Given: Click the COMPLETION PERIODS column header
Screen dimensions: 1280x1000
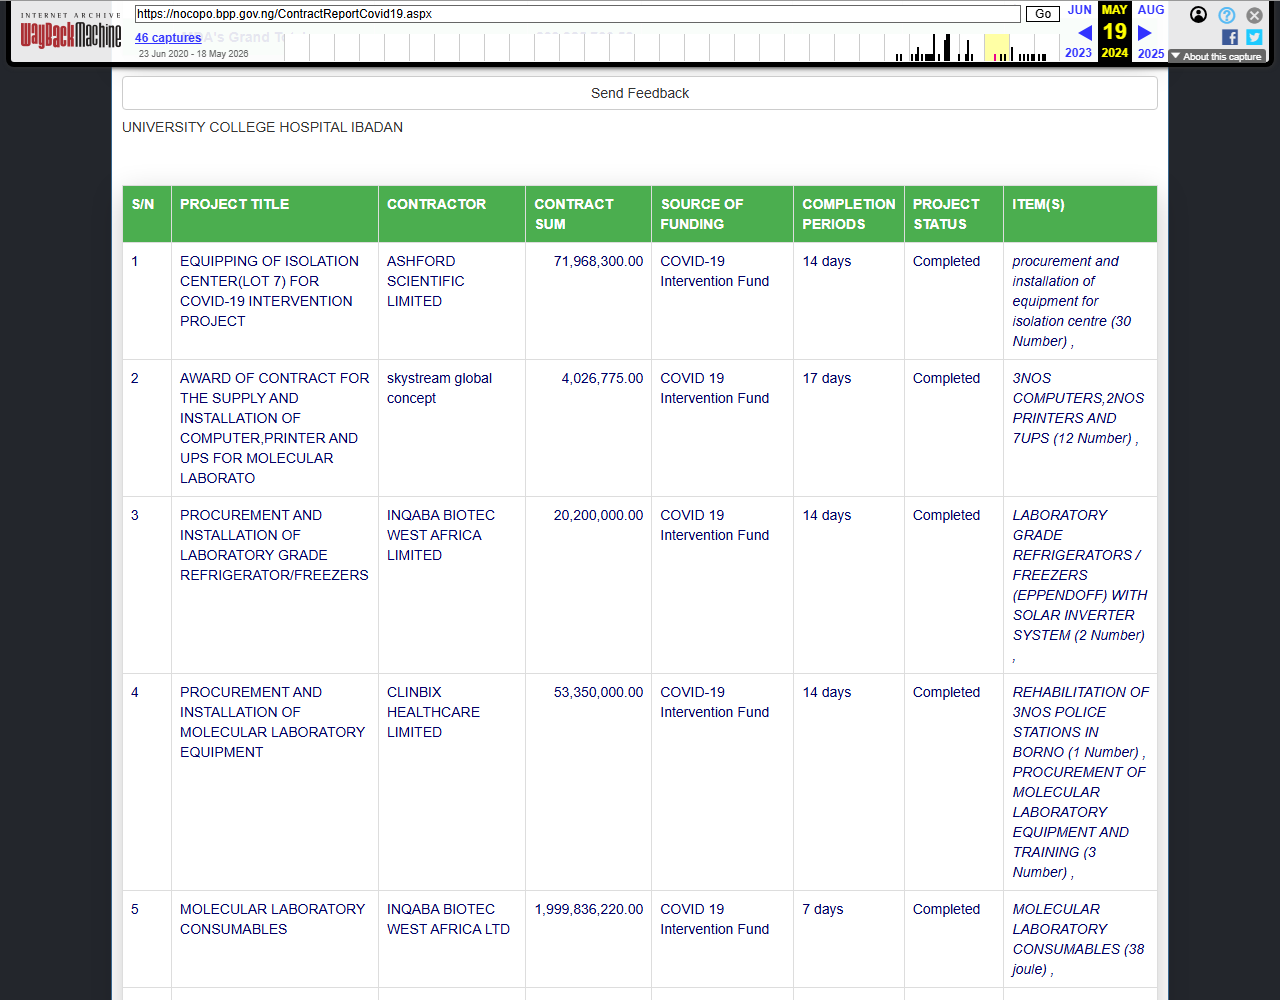Looking at the screenshot, I should tap(849, 214).
